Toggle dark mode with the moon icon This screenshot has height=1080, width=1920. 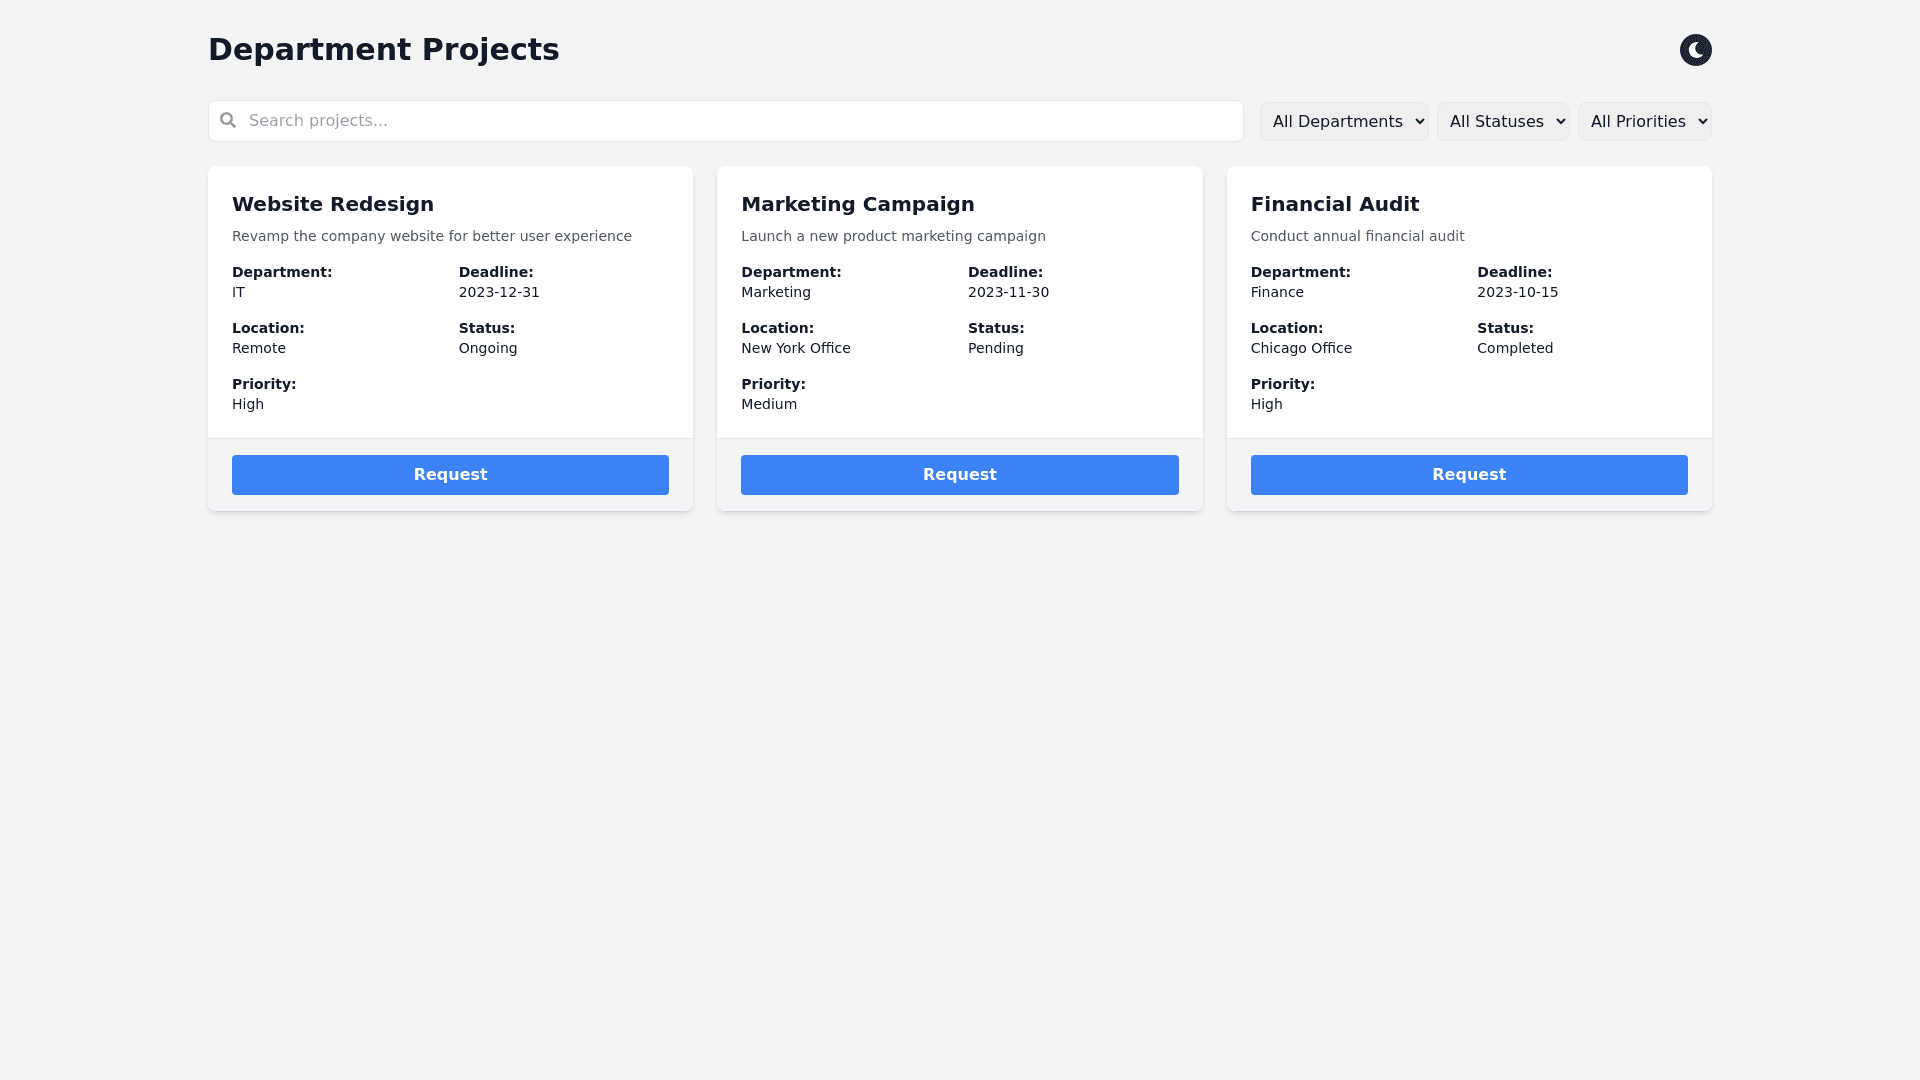1695,50
